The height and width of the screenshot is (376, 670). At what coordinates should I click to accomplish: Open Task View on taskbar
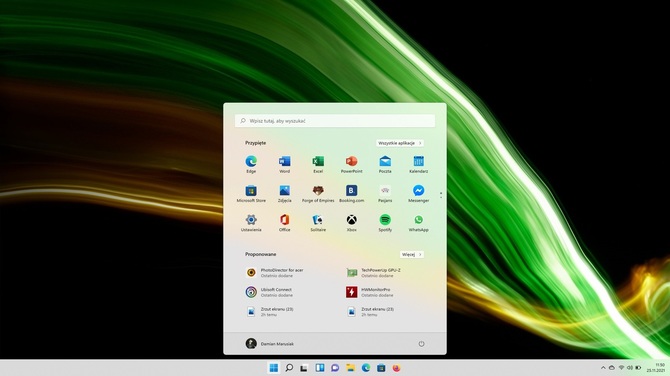[304, 368]
